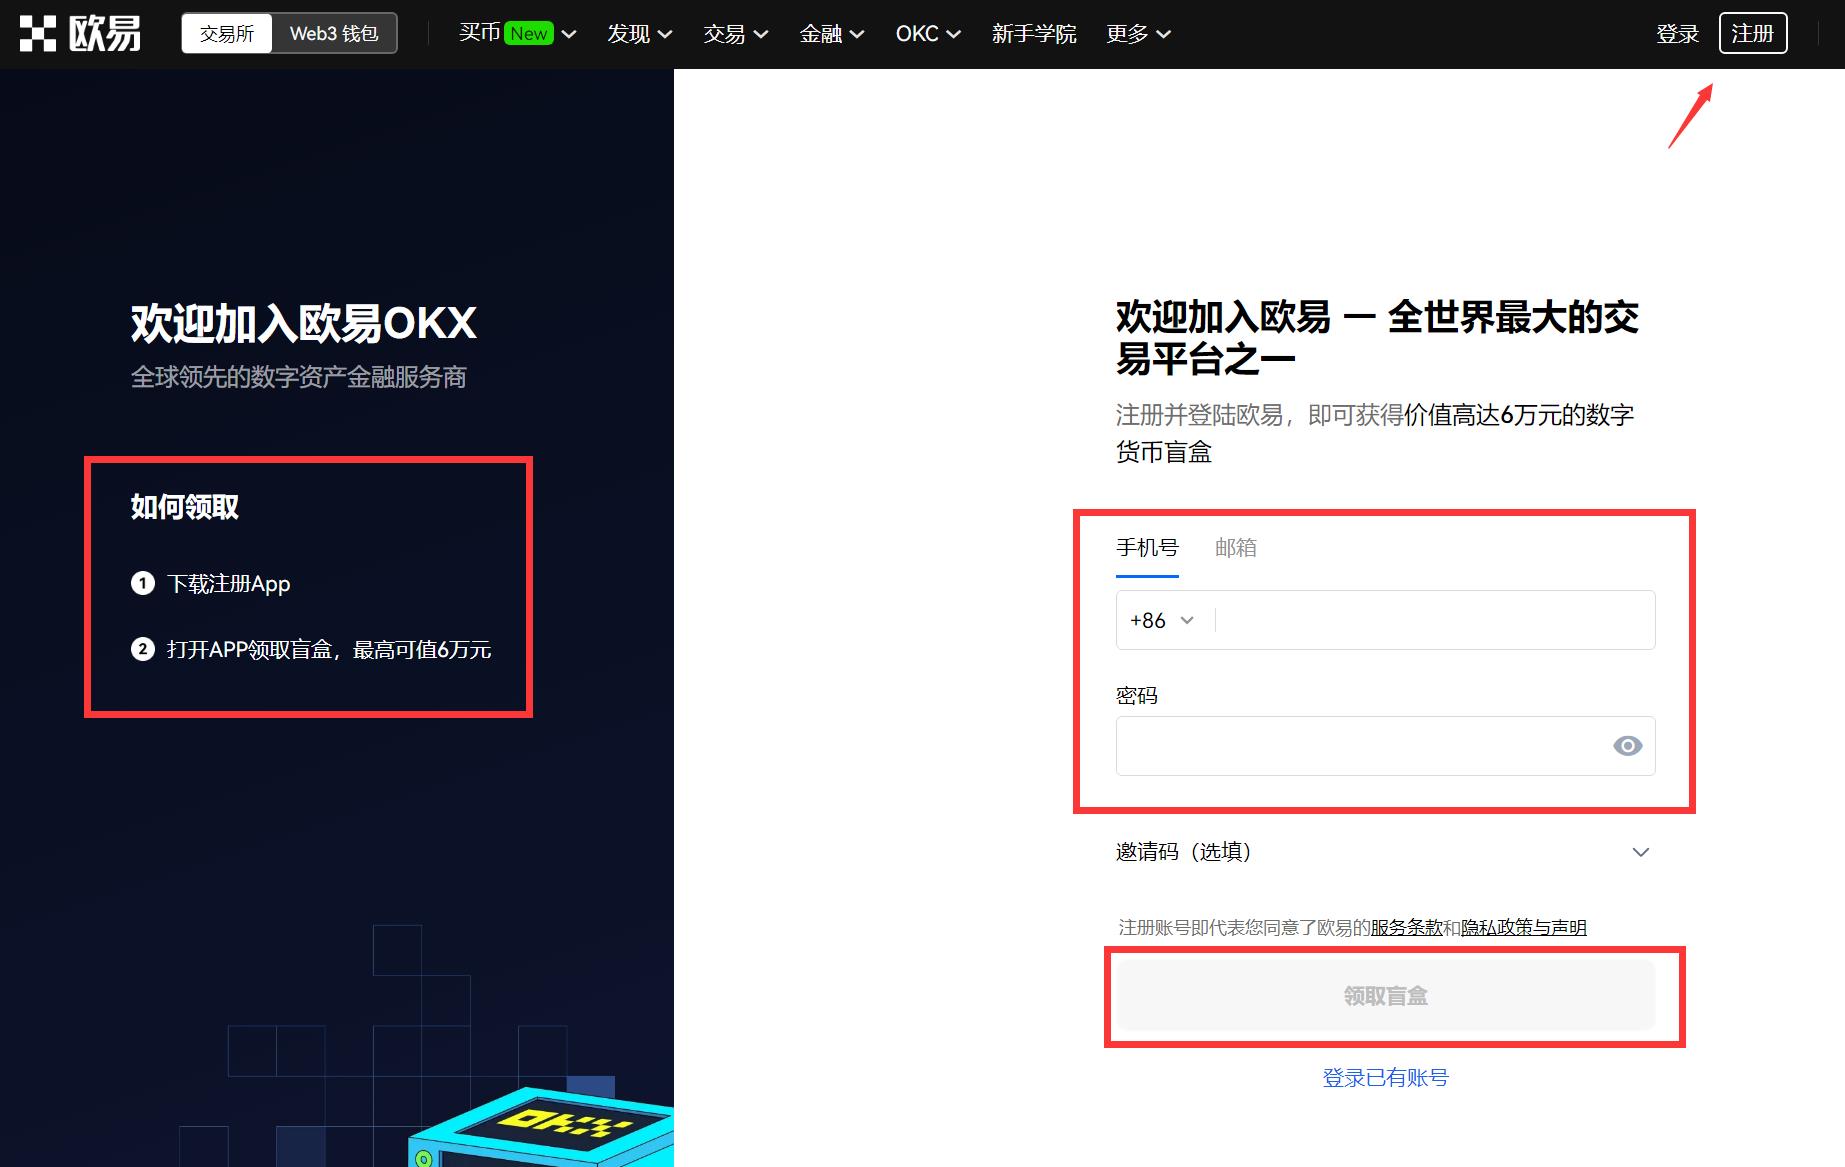This screenshot has height=1167, width=1845.
Task: Click the OKX logo in header
Action: [x=80, y=33]
